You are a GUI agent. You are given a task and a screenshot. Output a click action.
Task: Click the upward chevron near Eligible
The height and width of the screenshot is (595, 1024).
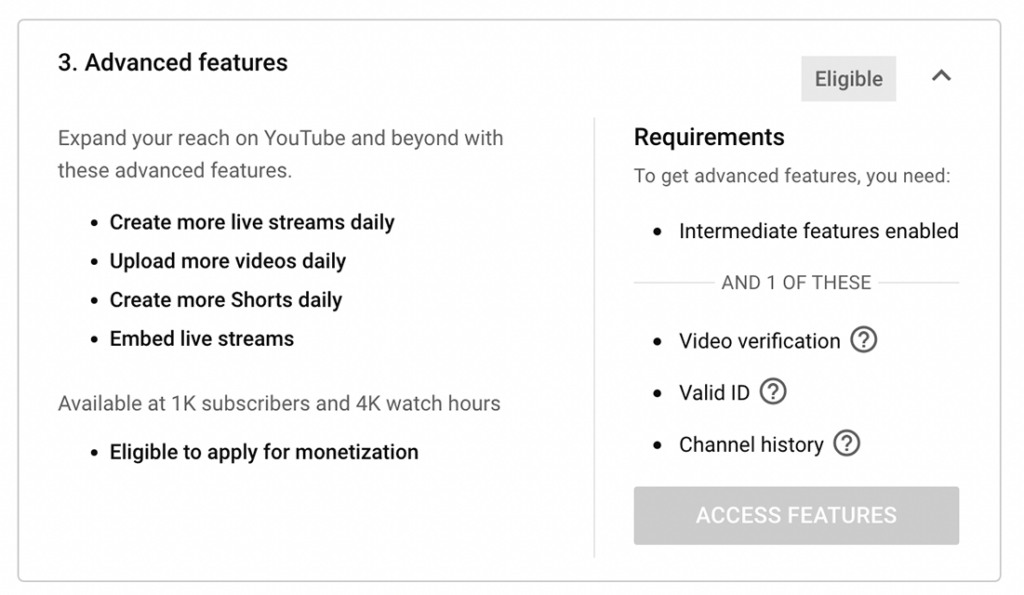[x=941, y=75]
